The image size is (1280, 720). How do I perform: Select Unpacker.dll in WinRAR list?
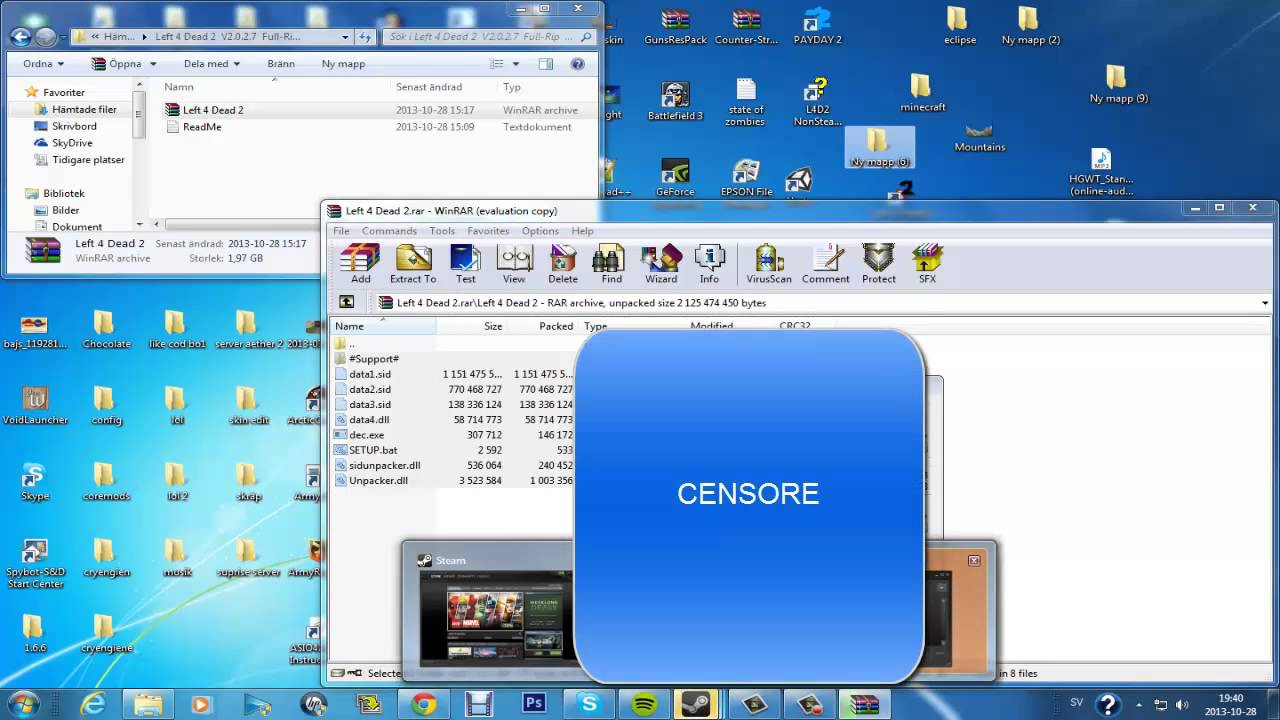coord(378,480)
